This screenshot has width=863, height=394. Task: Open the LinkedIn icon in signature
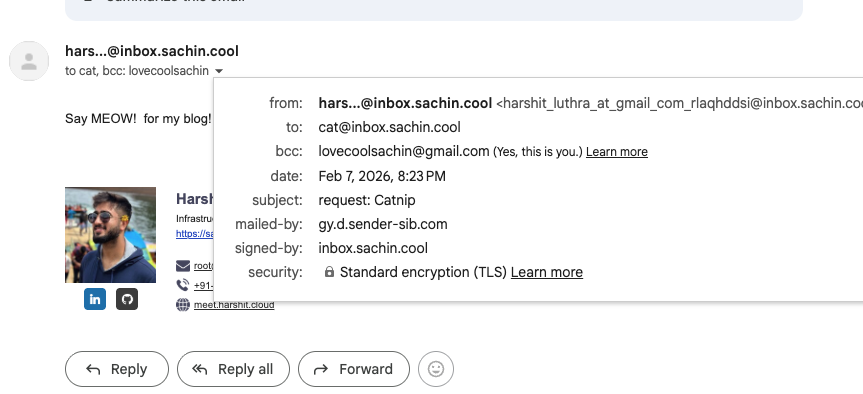tap(95, 299)
